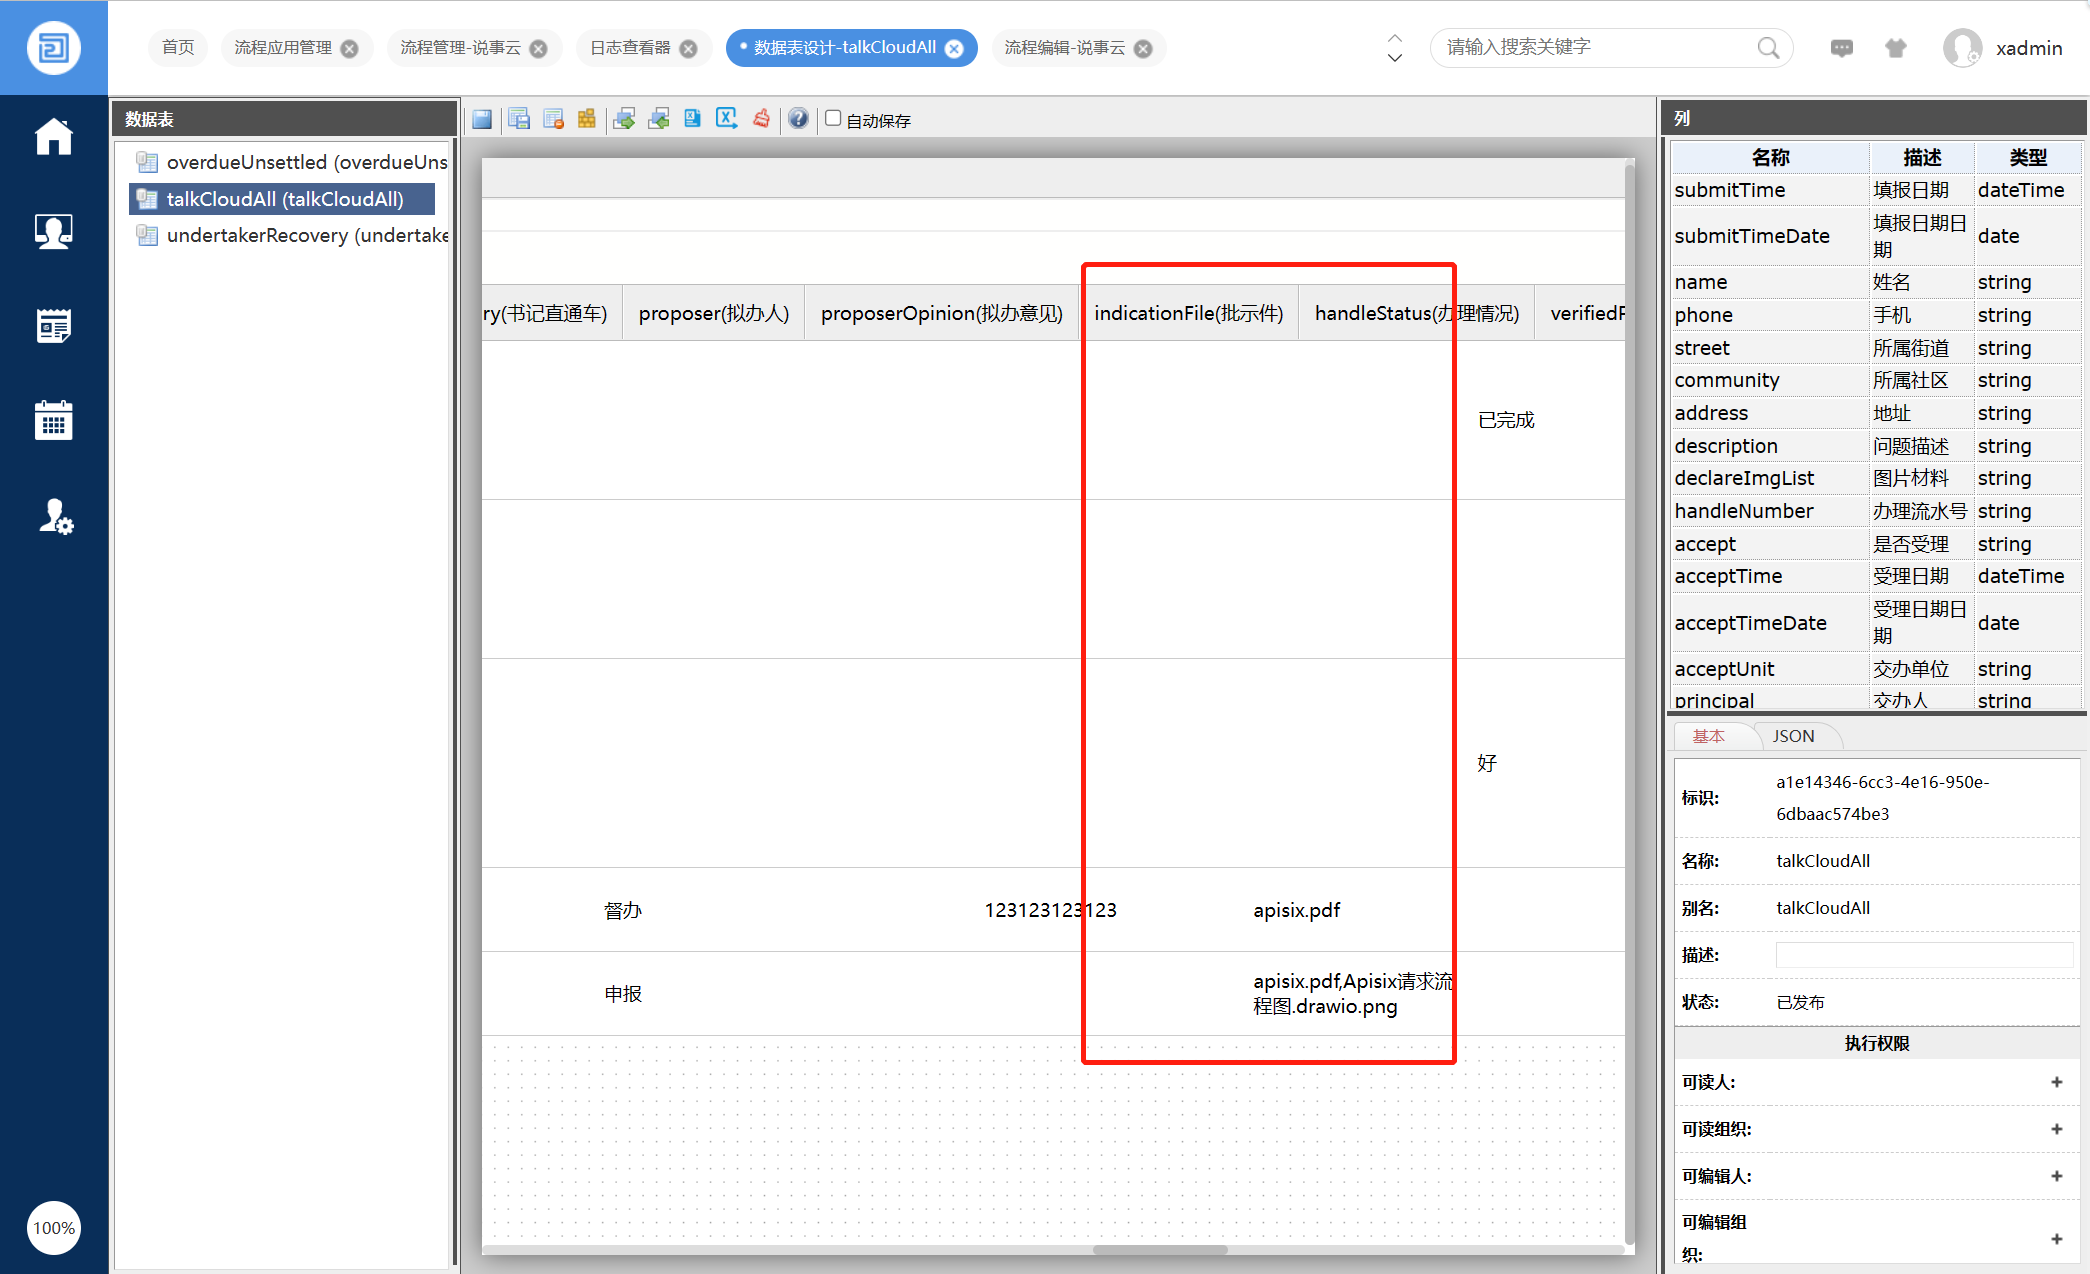Screen dimensions: 2090x1274
Task: Click the red broom clear icon
Action: click(x=762, y=119)
